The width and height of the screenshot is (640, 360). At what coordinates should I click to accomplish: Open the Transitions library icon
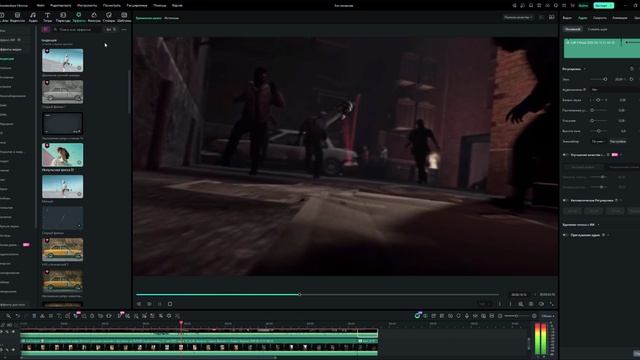(x=63, y=17)
